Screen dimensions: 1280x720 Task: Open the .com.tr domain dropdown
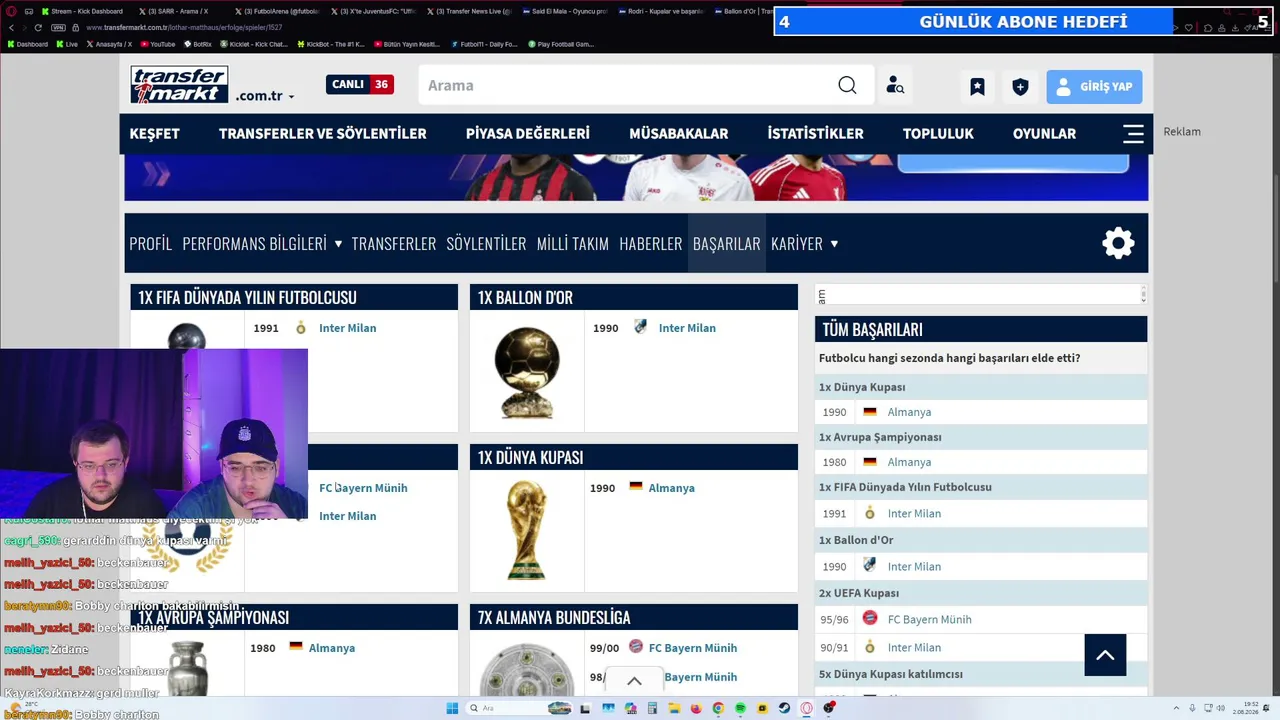[x=265, y=96]
